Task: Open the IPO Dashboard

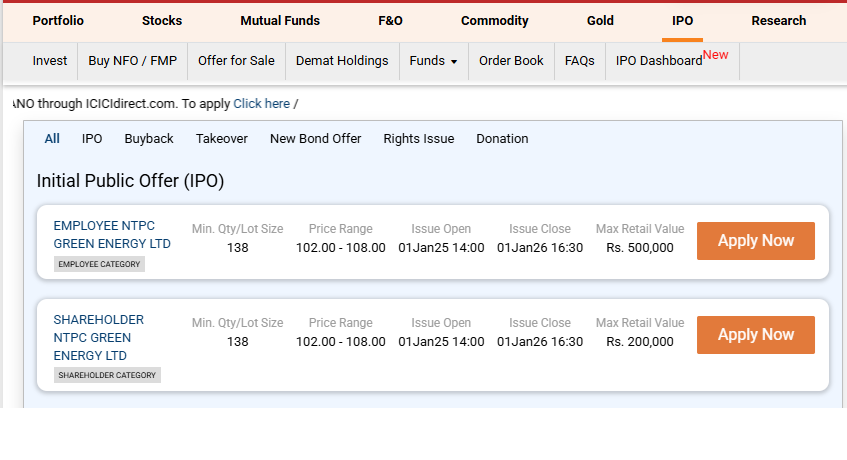Action: (659, 61)
